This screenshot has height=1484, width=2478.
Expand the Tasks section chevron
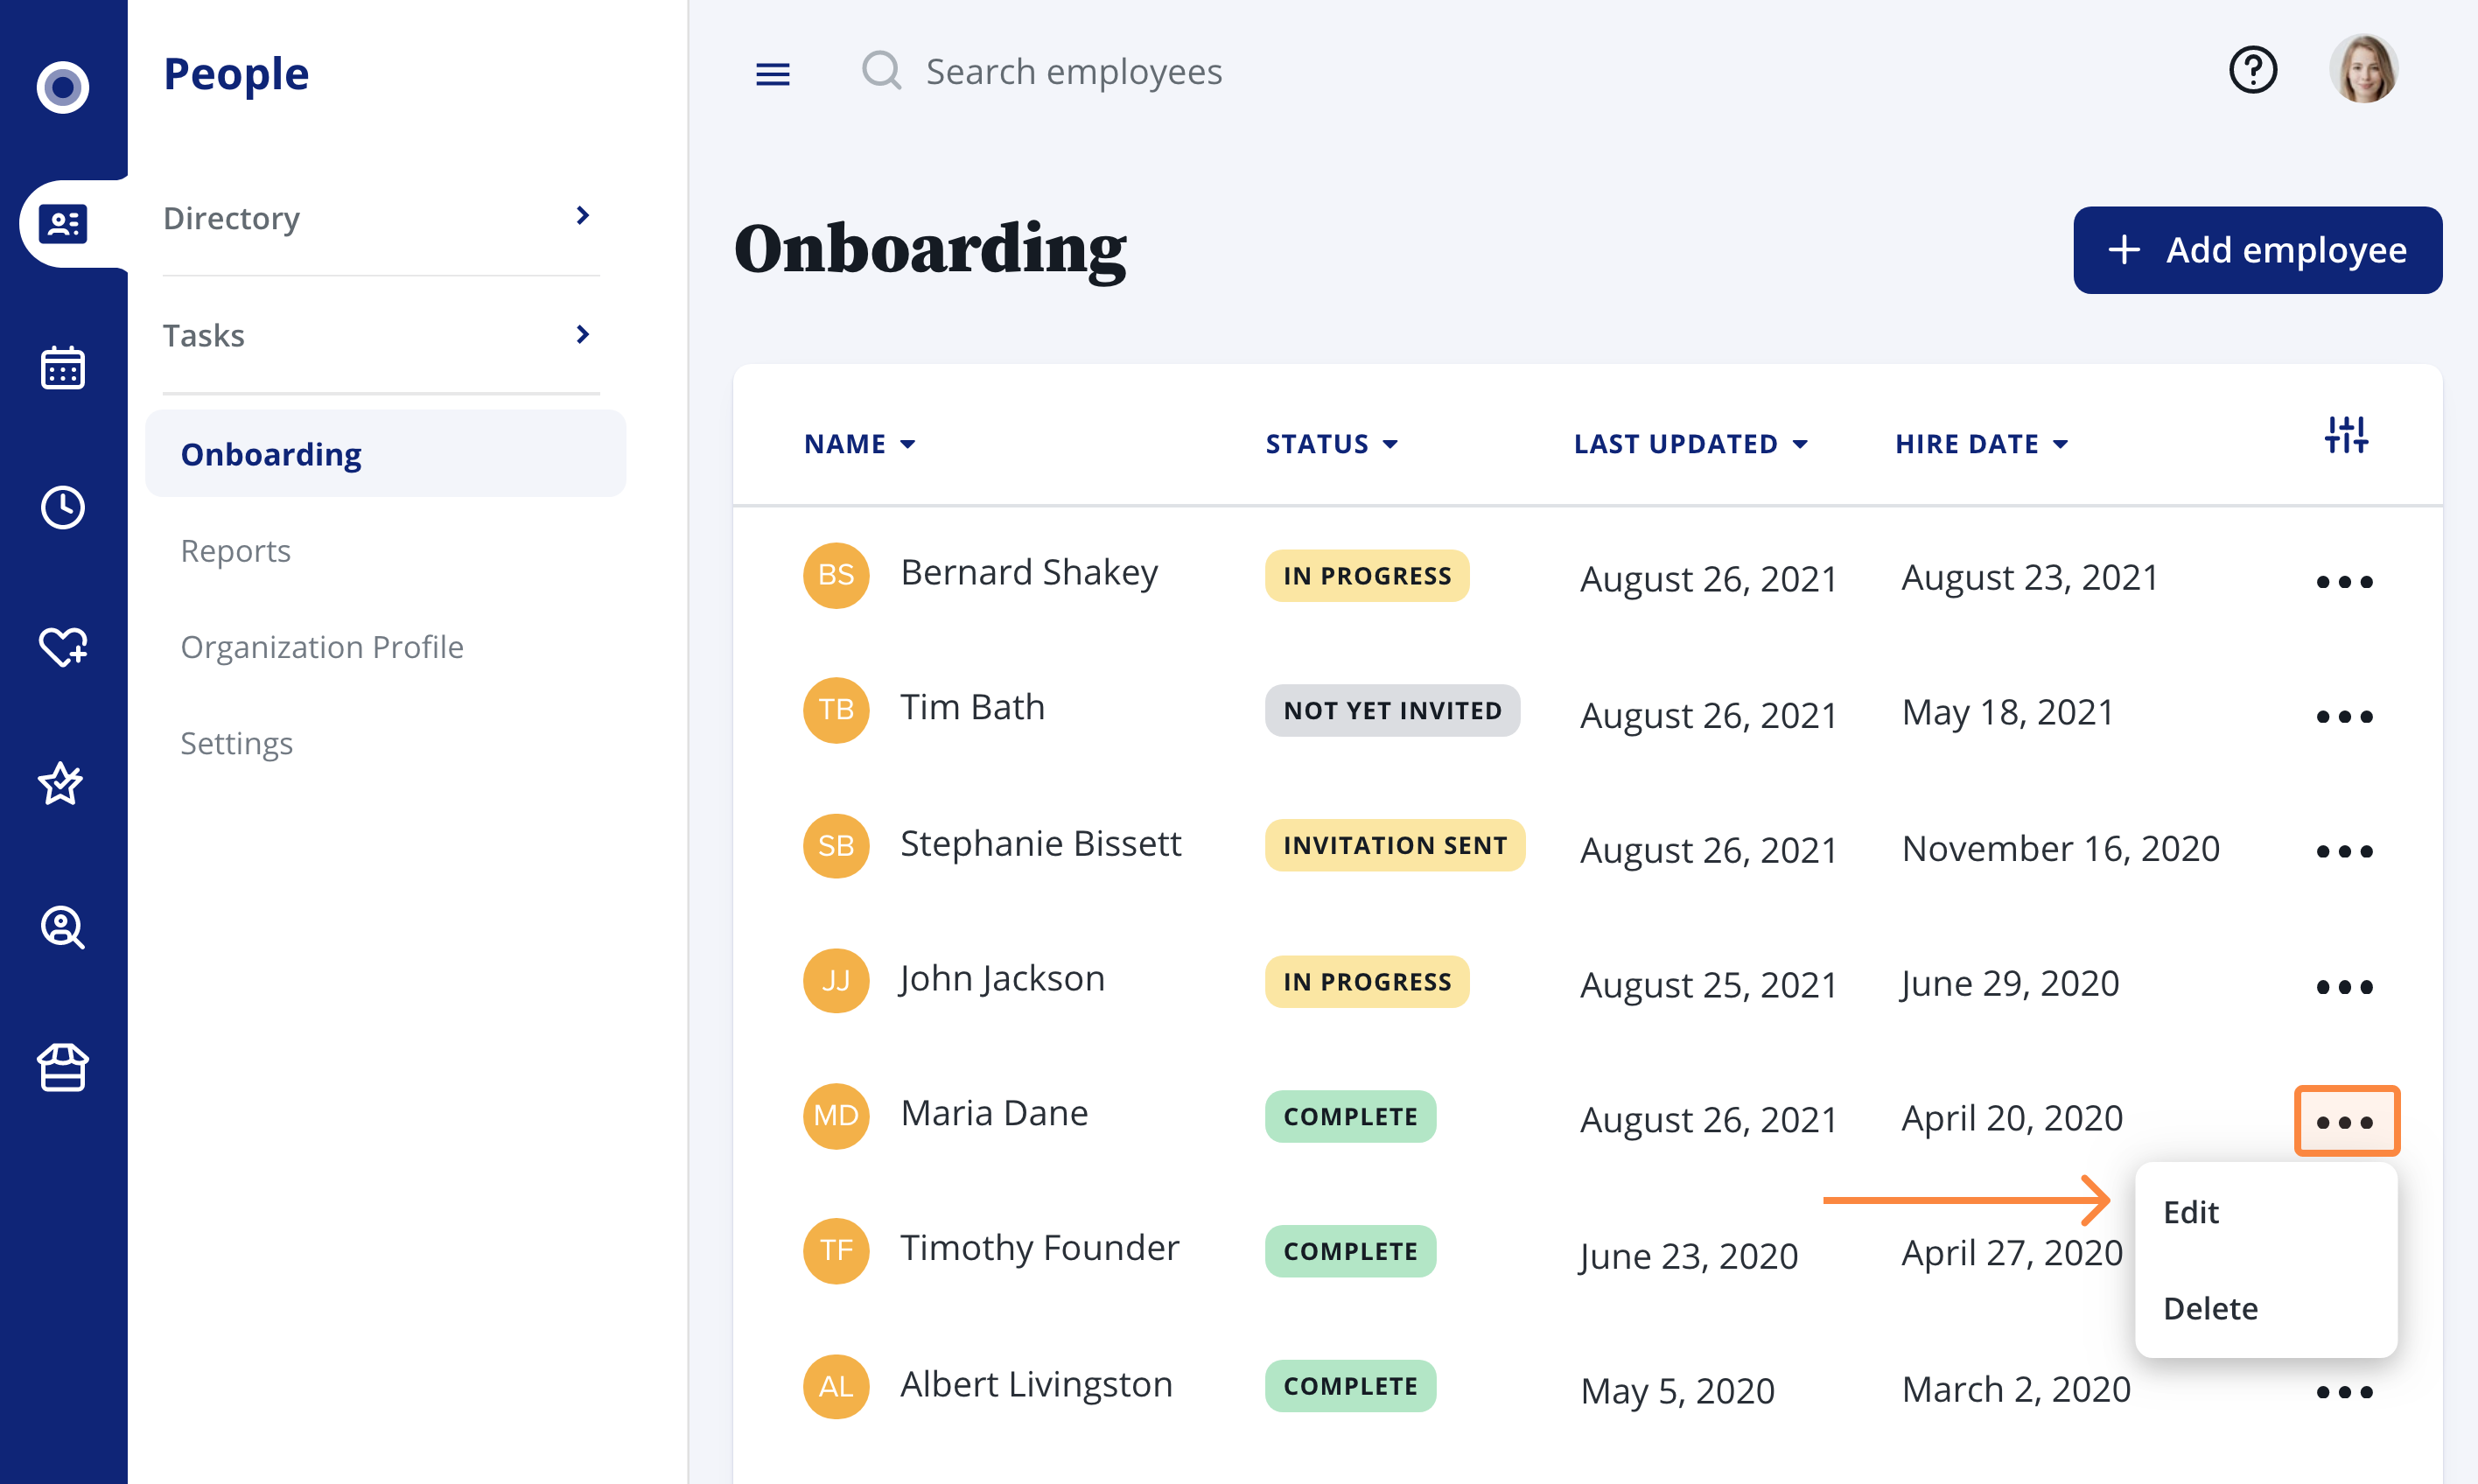point(583,334)
